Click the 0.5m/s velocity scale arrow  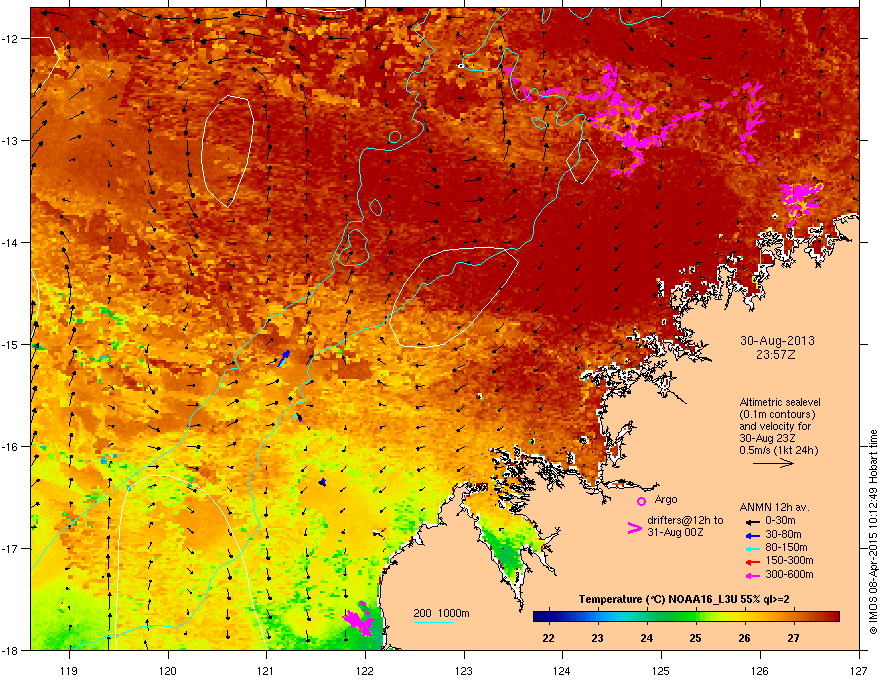[773, 463]
